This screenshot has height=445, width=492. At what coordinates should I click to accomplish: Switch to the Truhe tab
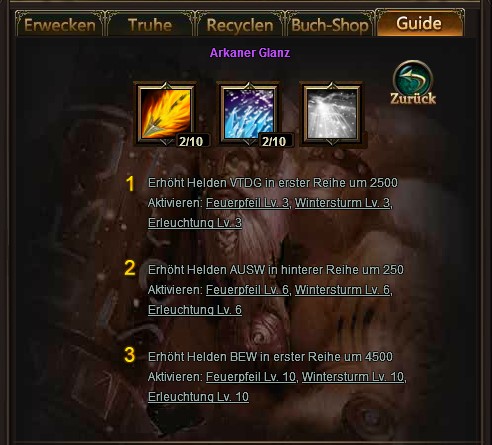coord(150,25)
